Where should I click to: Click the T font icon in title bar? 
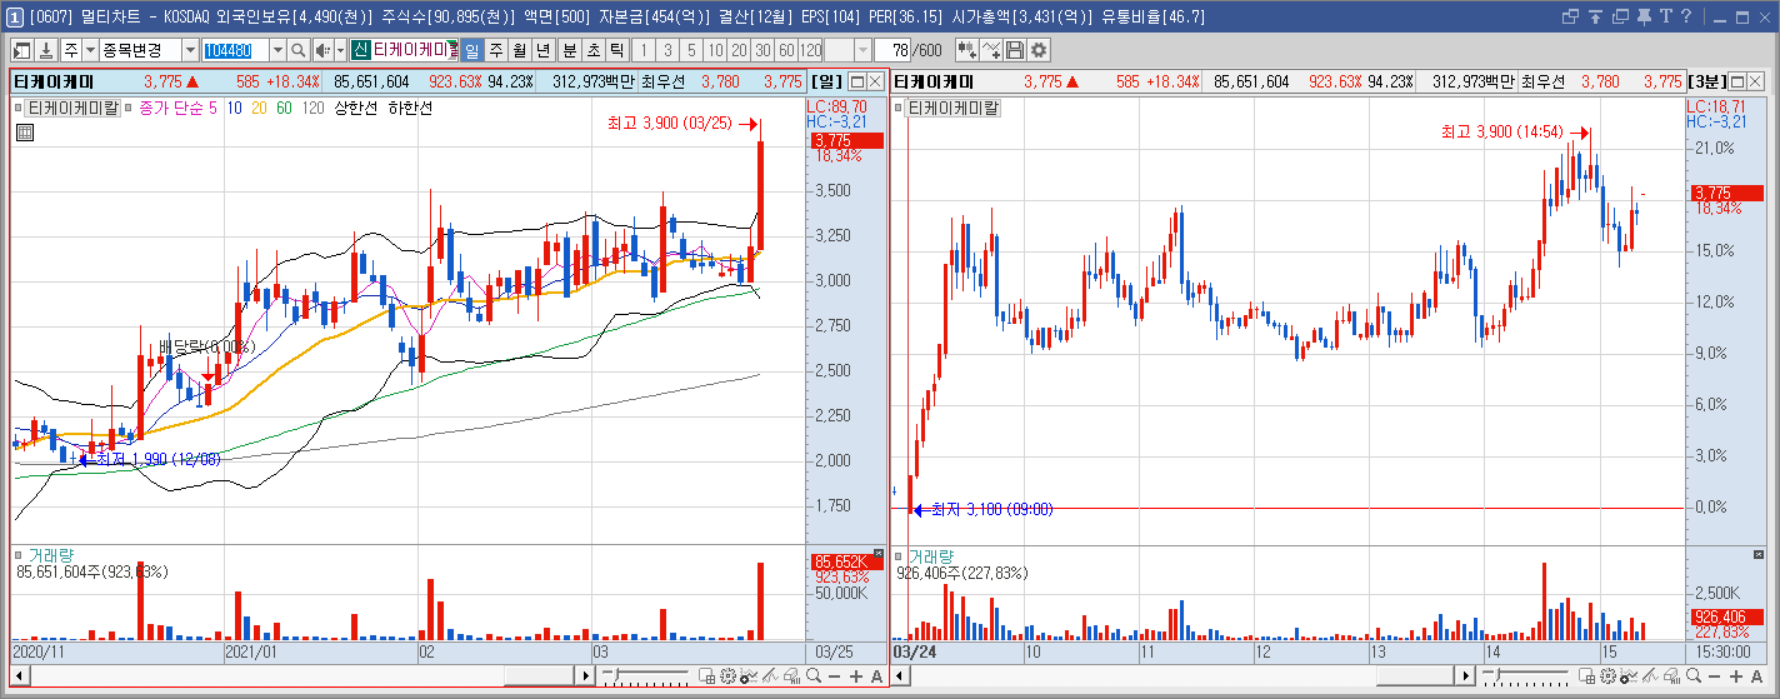coord(1665,16)
